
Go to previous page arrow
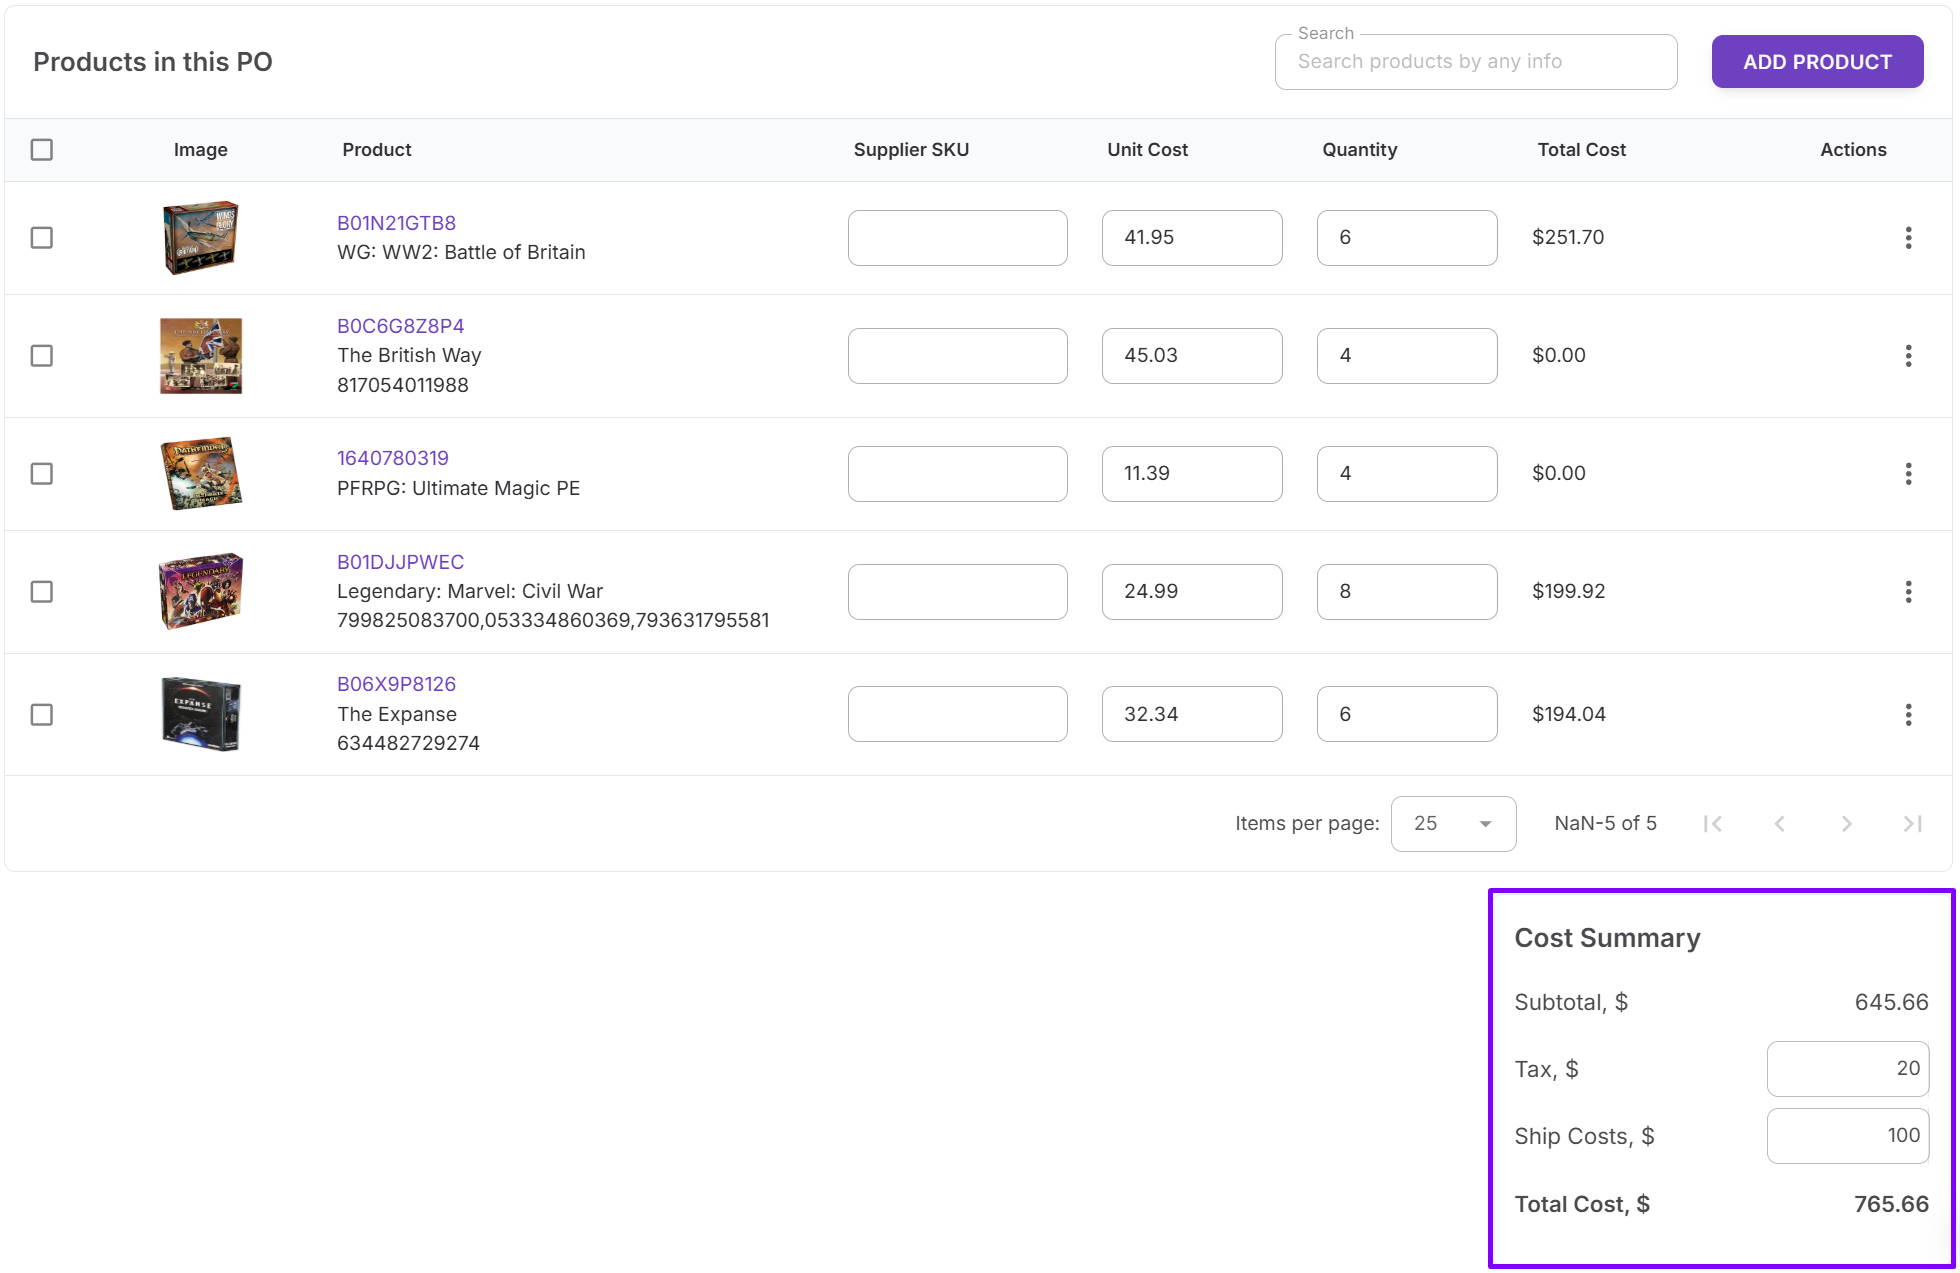pyautogui.click(x=1779, y=824)
